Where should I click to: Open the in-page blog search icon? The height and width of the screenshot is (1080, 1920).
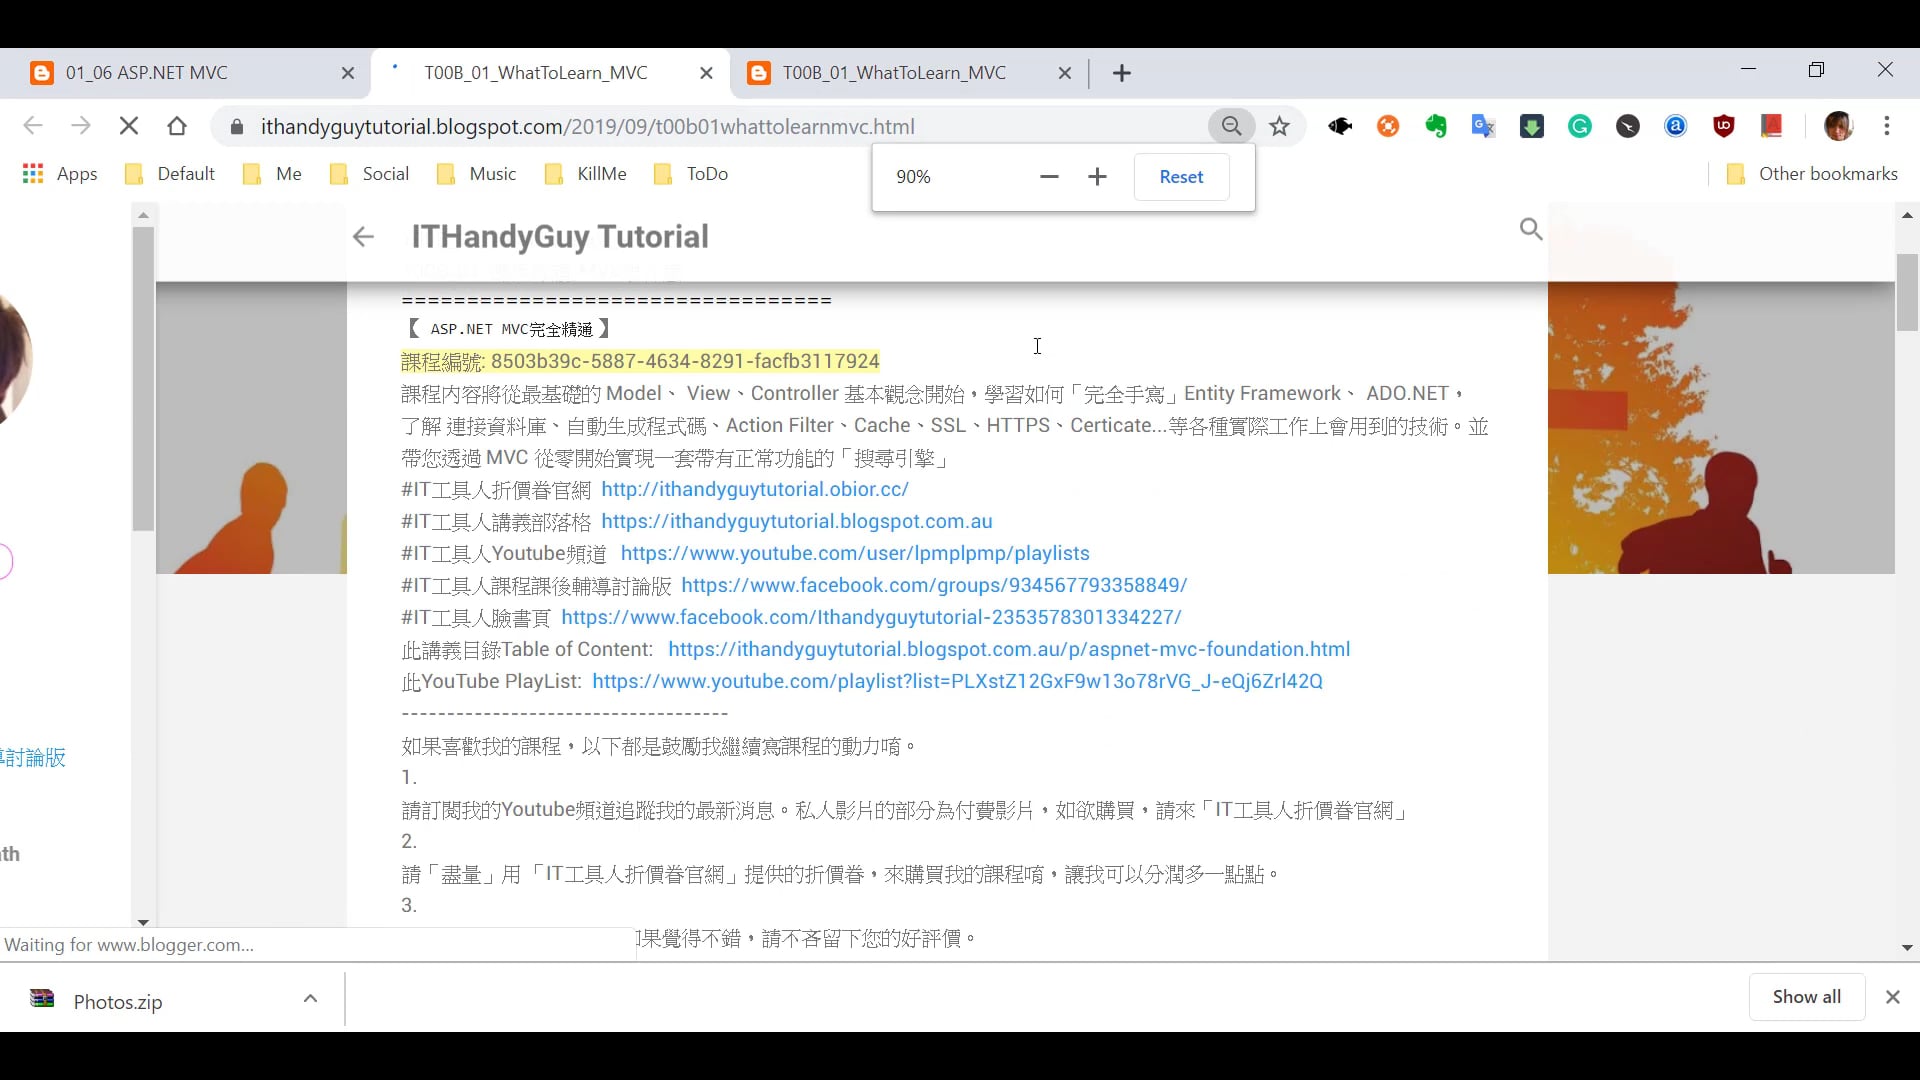click(1531, 228)
